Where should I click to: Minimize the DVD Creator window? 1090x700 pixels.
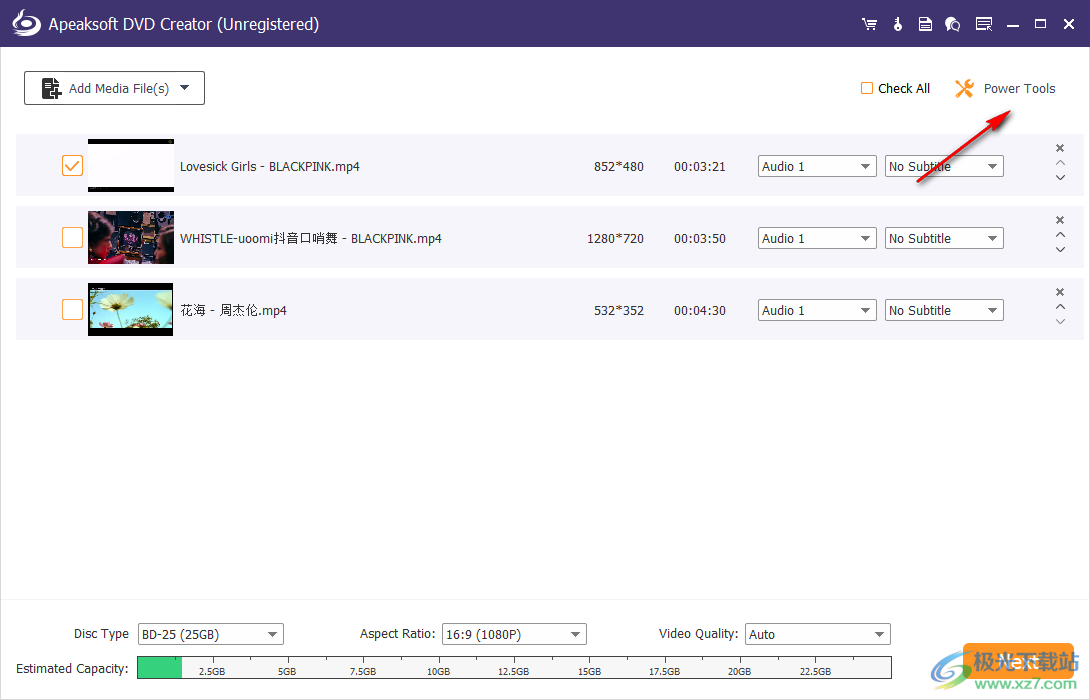click(x=1013, y=24)
